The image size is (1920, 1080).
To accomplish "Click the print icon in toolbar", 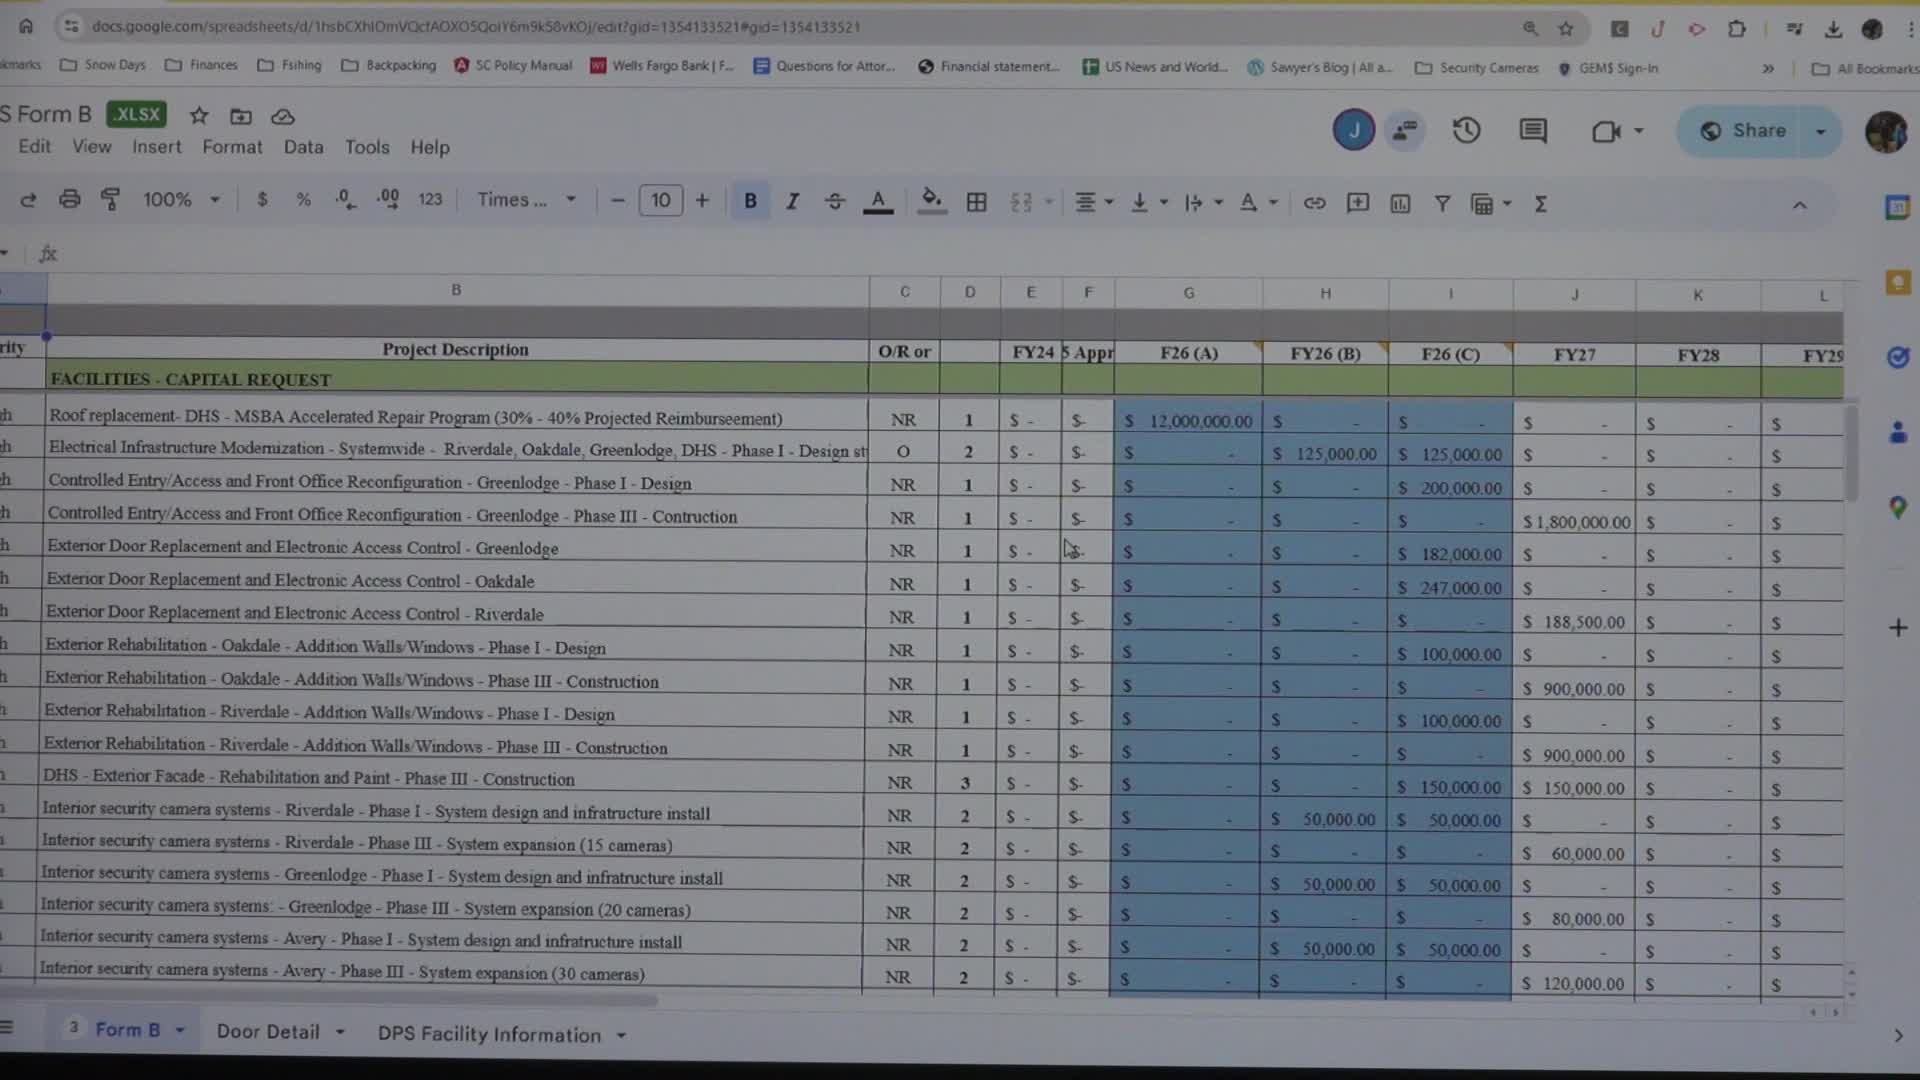I will pos(69,200).
